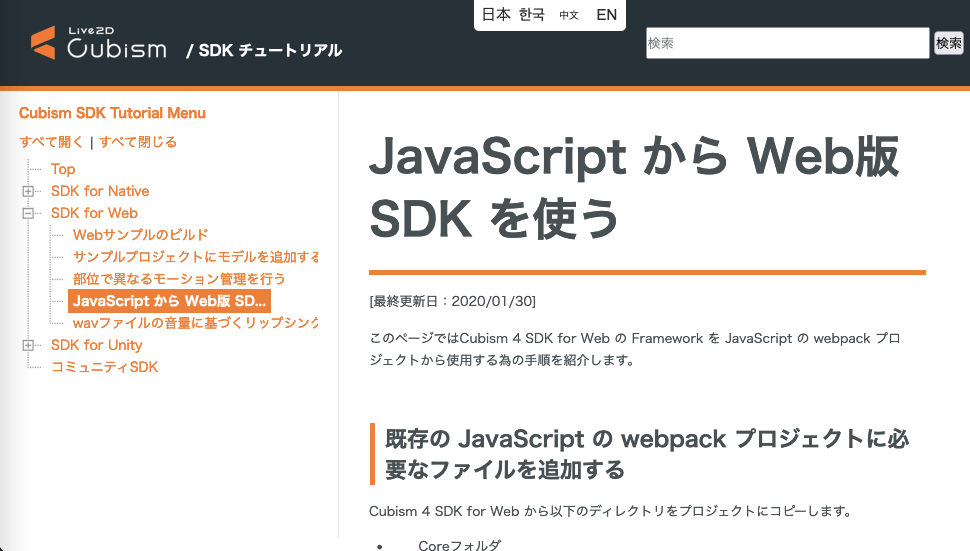The image size is (970, 551).
Task: Expand the SDK for Unity plus icon
Action: [x=28, y=345]
